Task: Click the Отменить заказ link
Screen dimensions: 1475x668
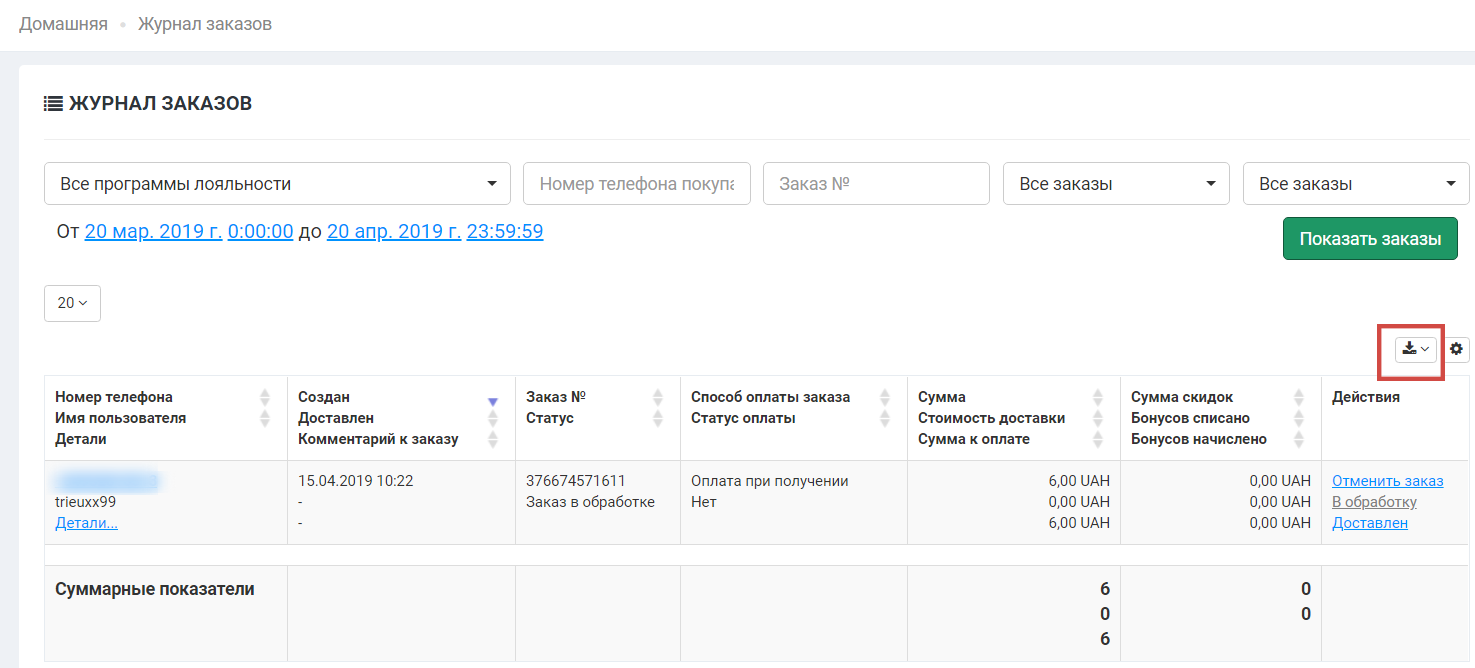Action: [1388, 481]
